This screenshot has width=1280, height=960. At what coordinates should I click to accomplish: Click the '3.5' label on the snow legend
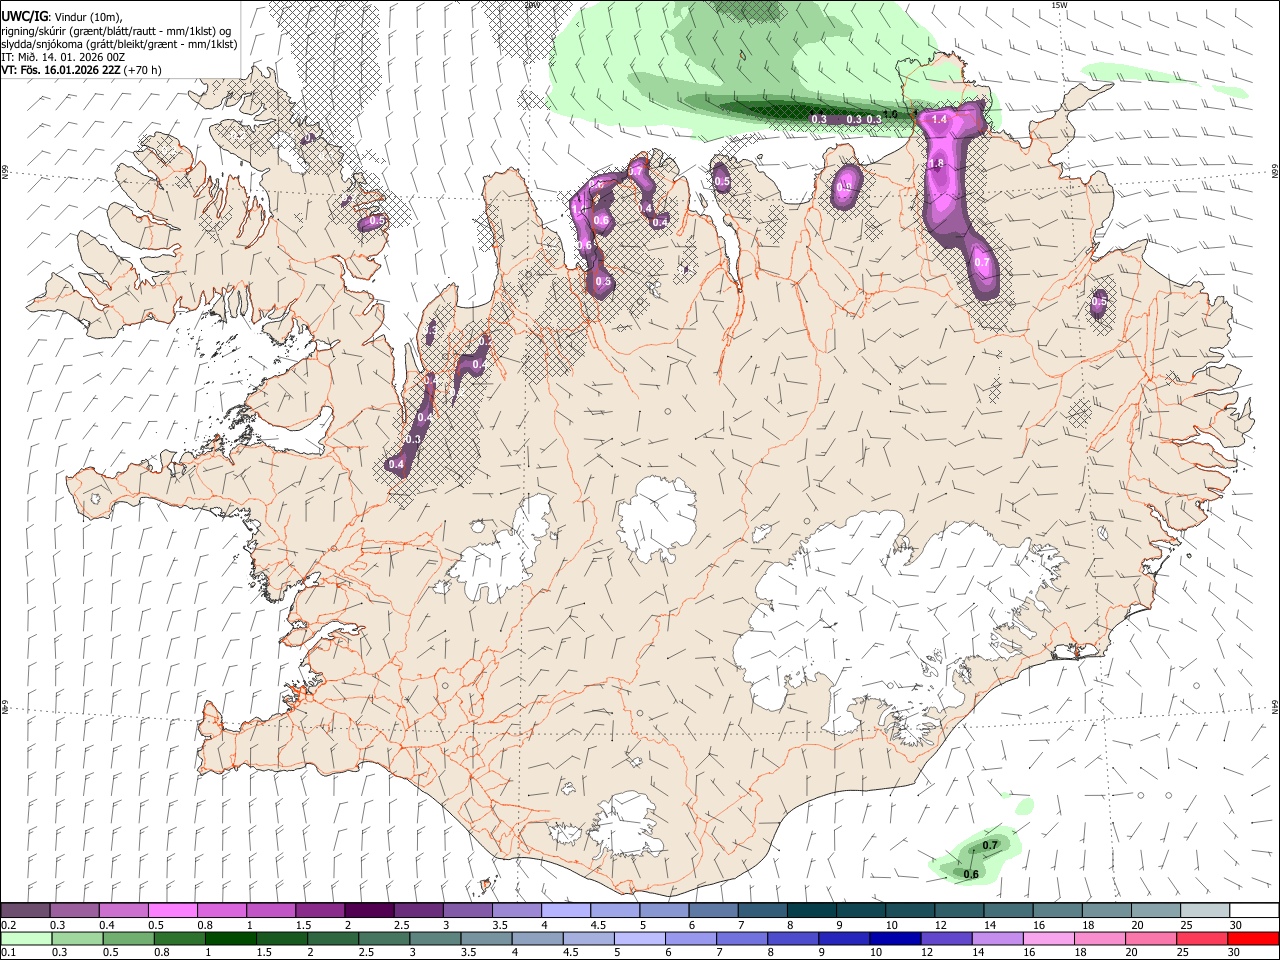tap(499, 925)
